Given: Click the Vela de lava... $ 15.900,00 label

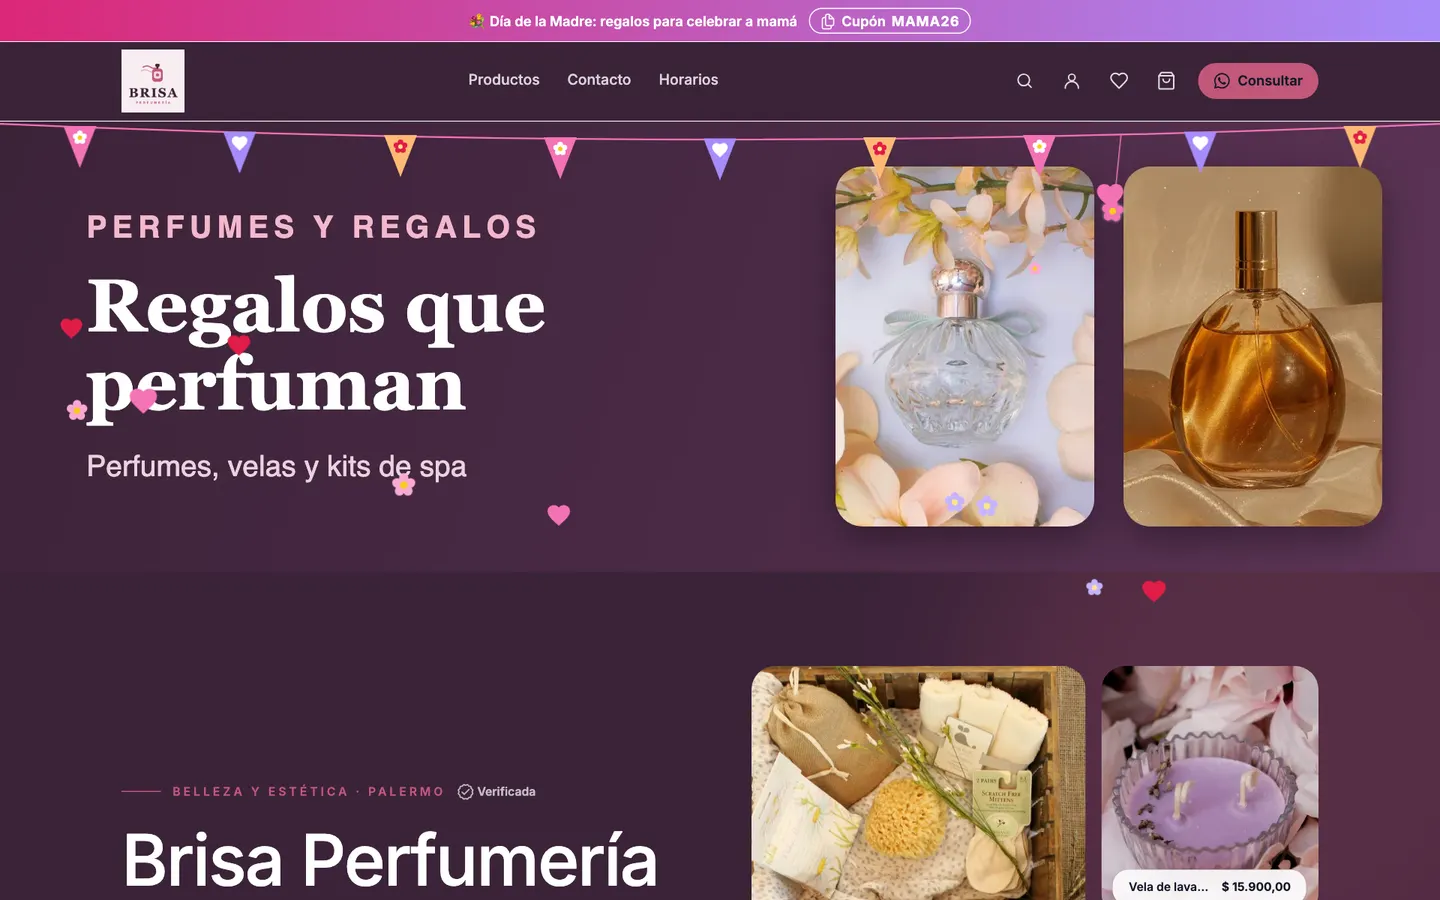Looking at the screenshot, I should pos(1210,886).
